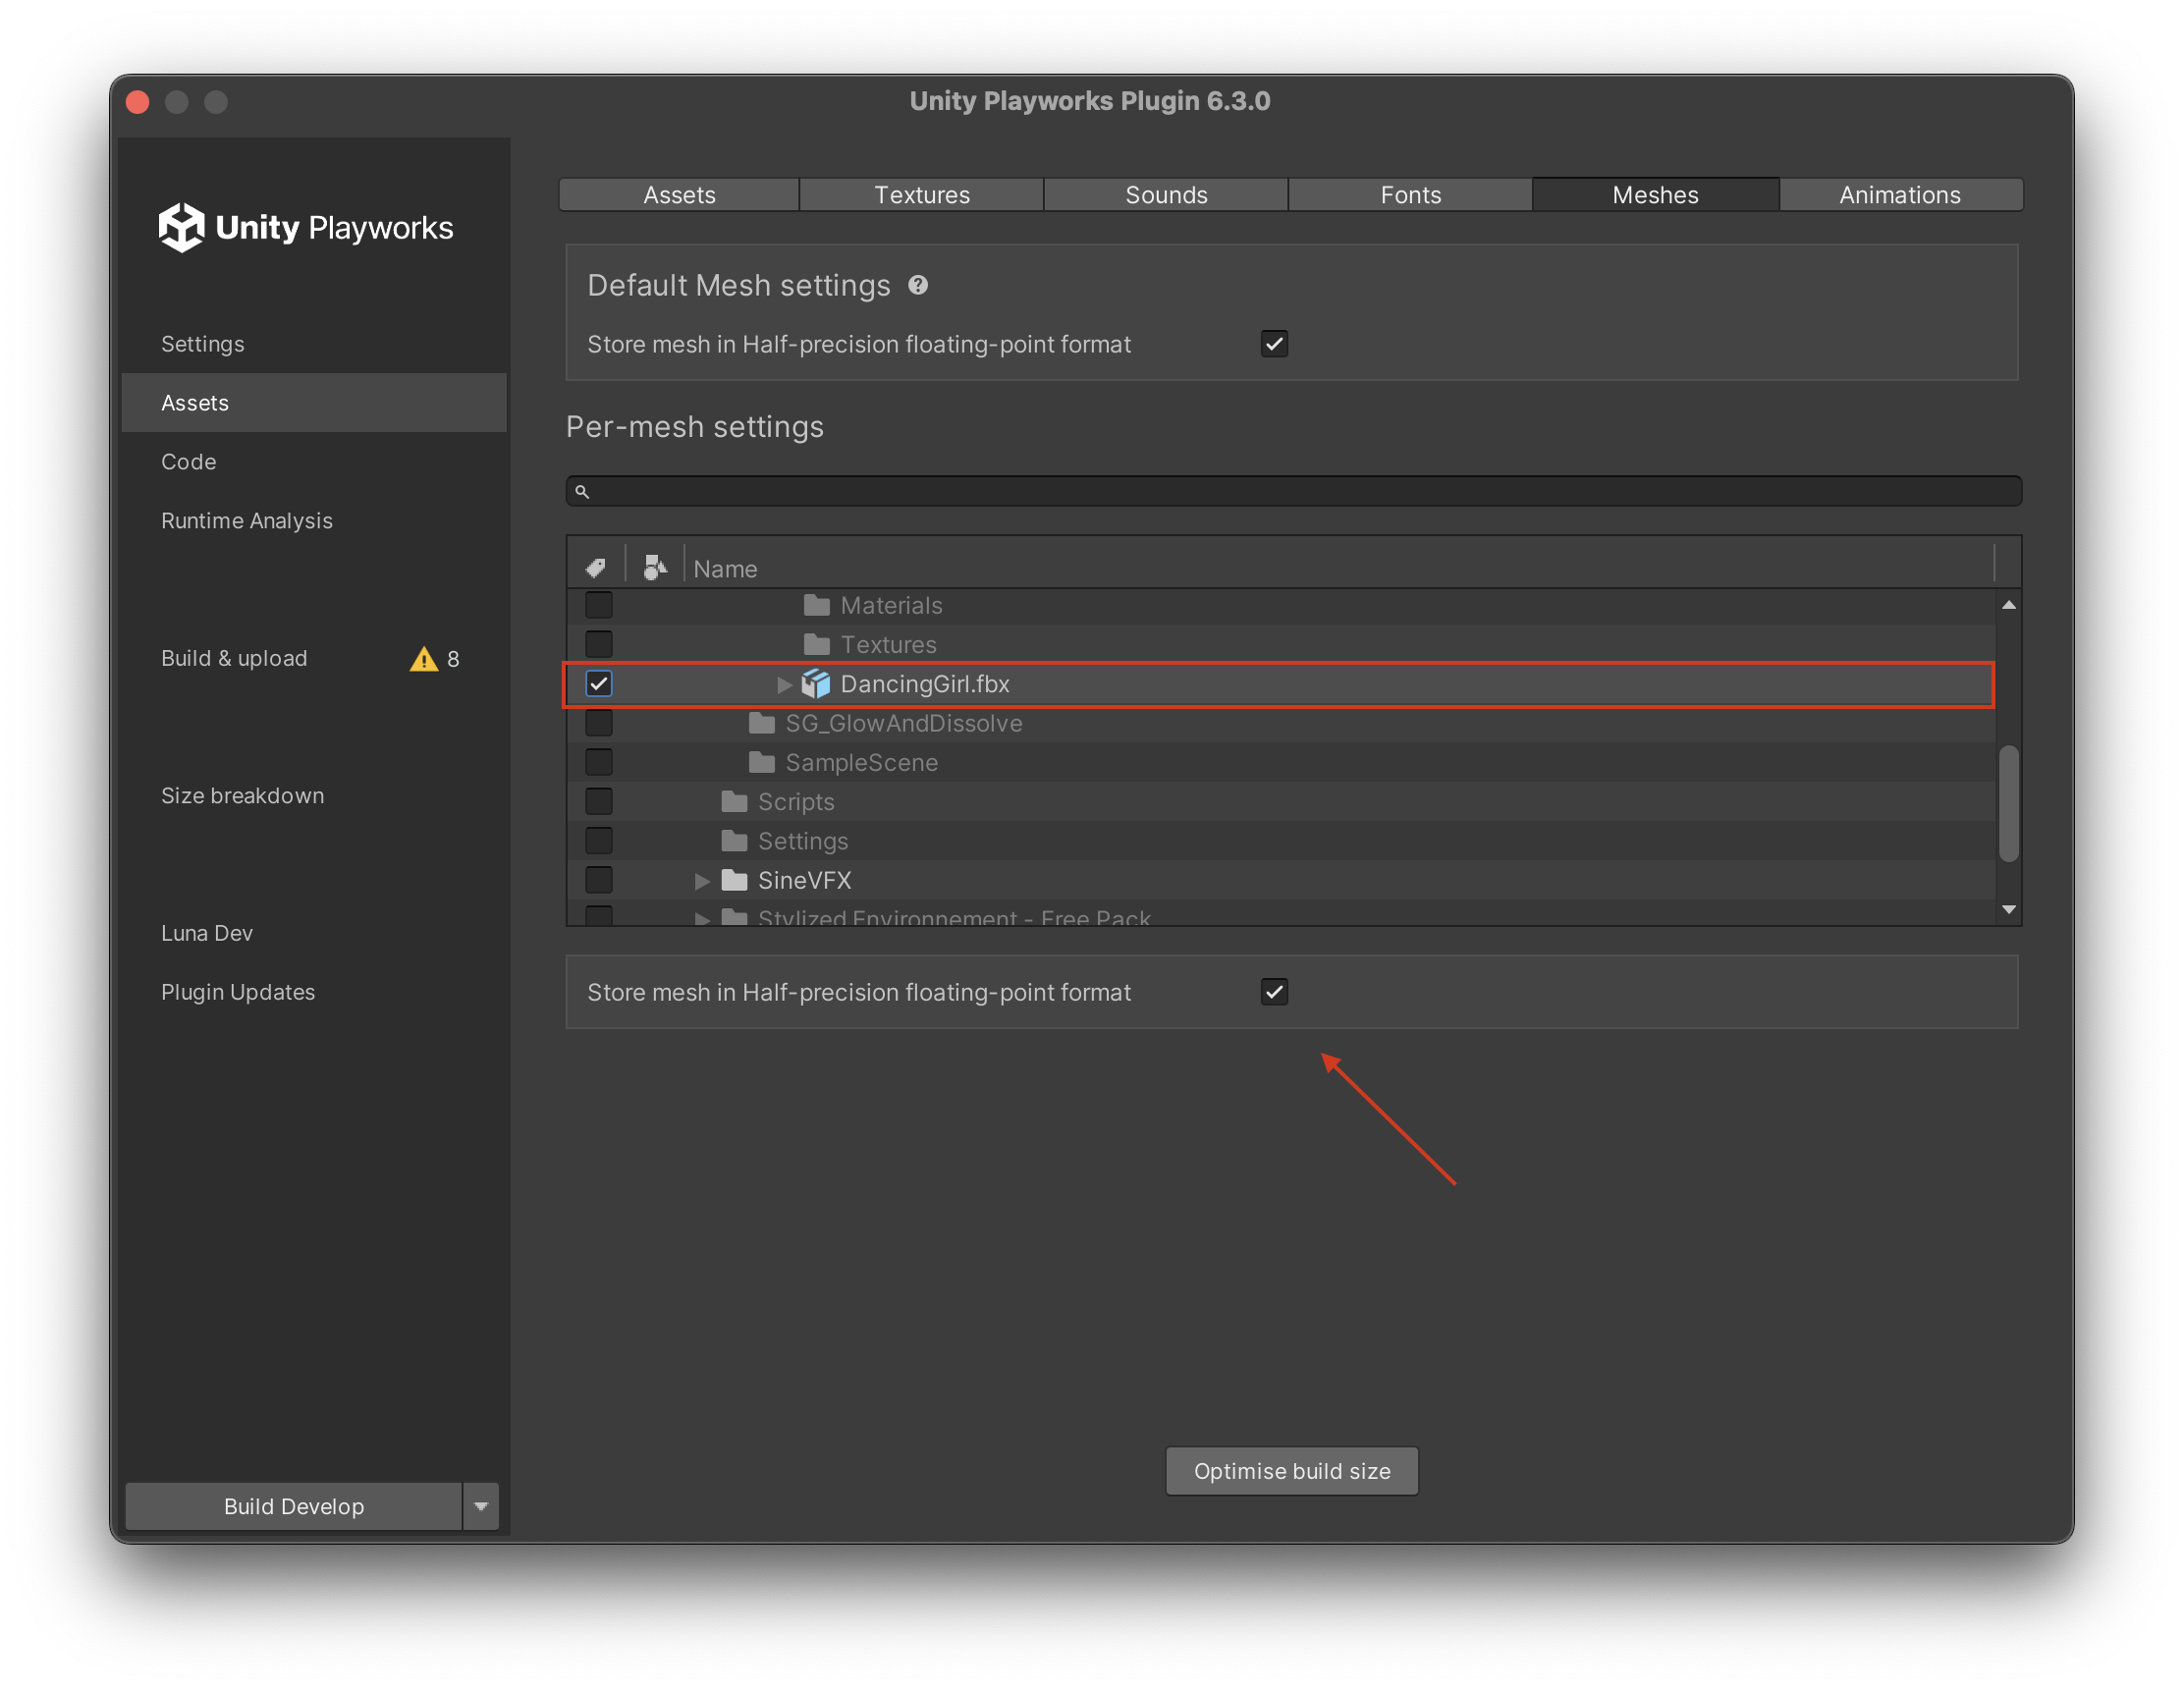Click the scroll up arrow of mesh list
Screen dimensions: 2184x1689
(2008, 605)
